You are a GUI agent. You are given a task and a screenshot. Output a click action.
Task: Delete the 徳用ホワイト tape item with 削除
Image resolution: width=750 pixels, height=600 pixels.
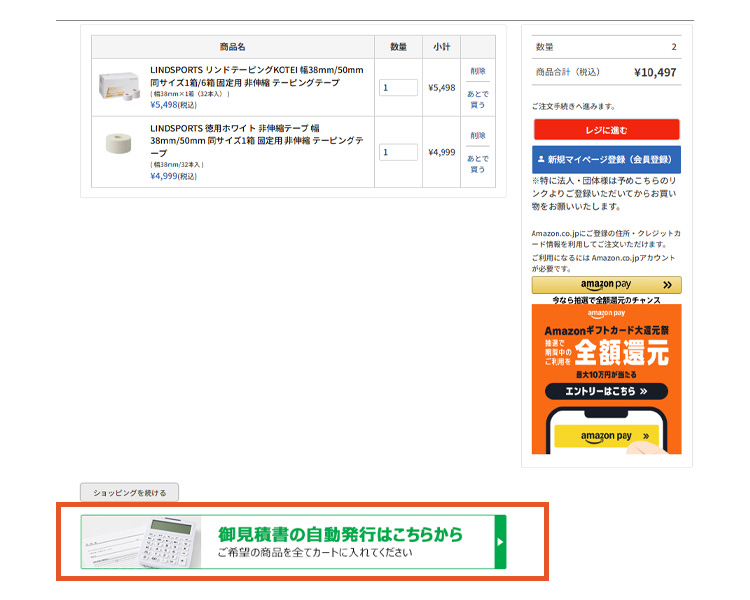478,135
